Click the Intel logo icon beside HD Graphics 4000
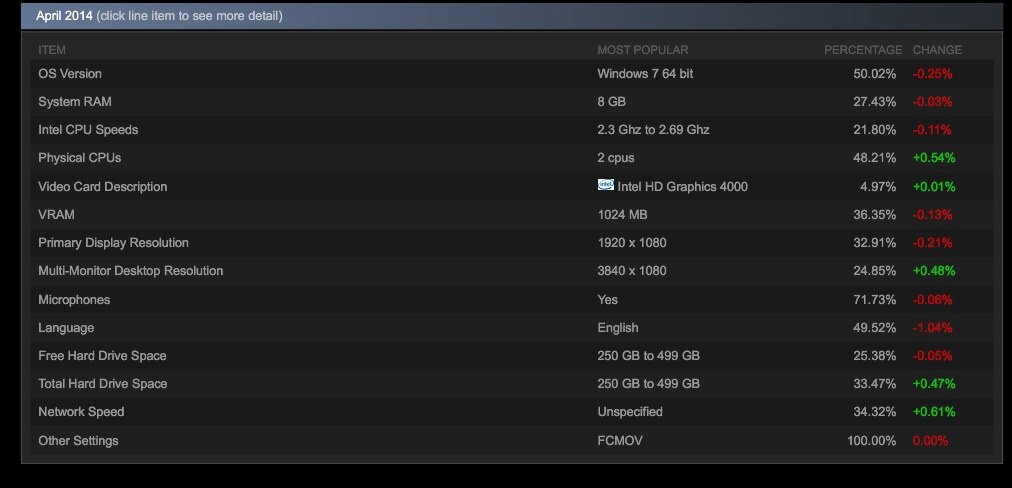1012x488 pixels. pos(606,185)
